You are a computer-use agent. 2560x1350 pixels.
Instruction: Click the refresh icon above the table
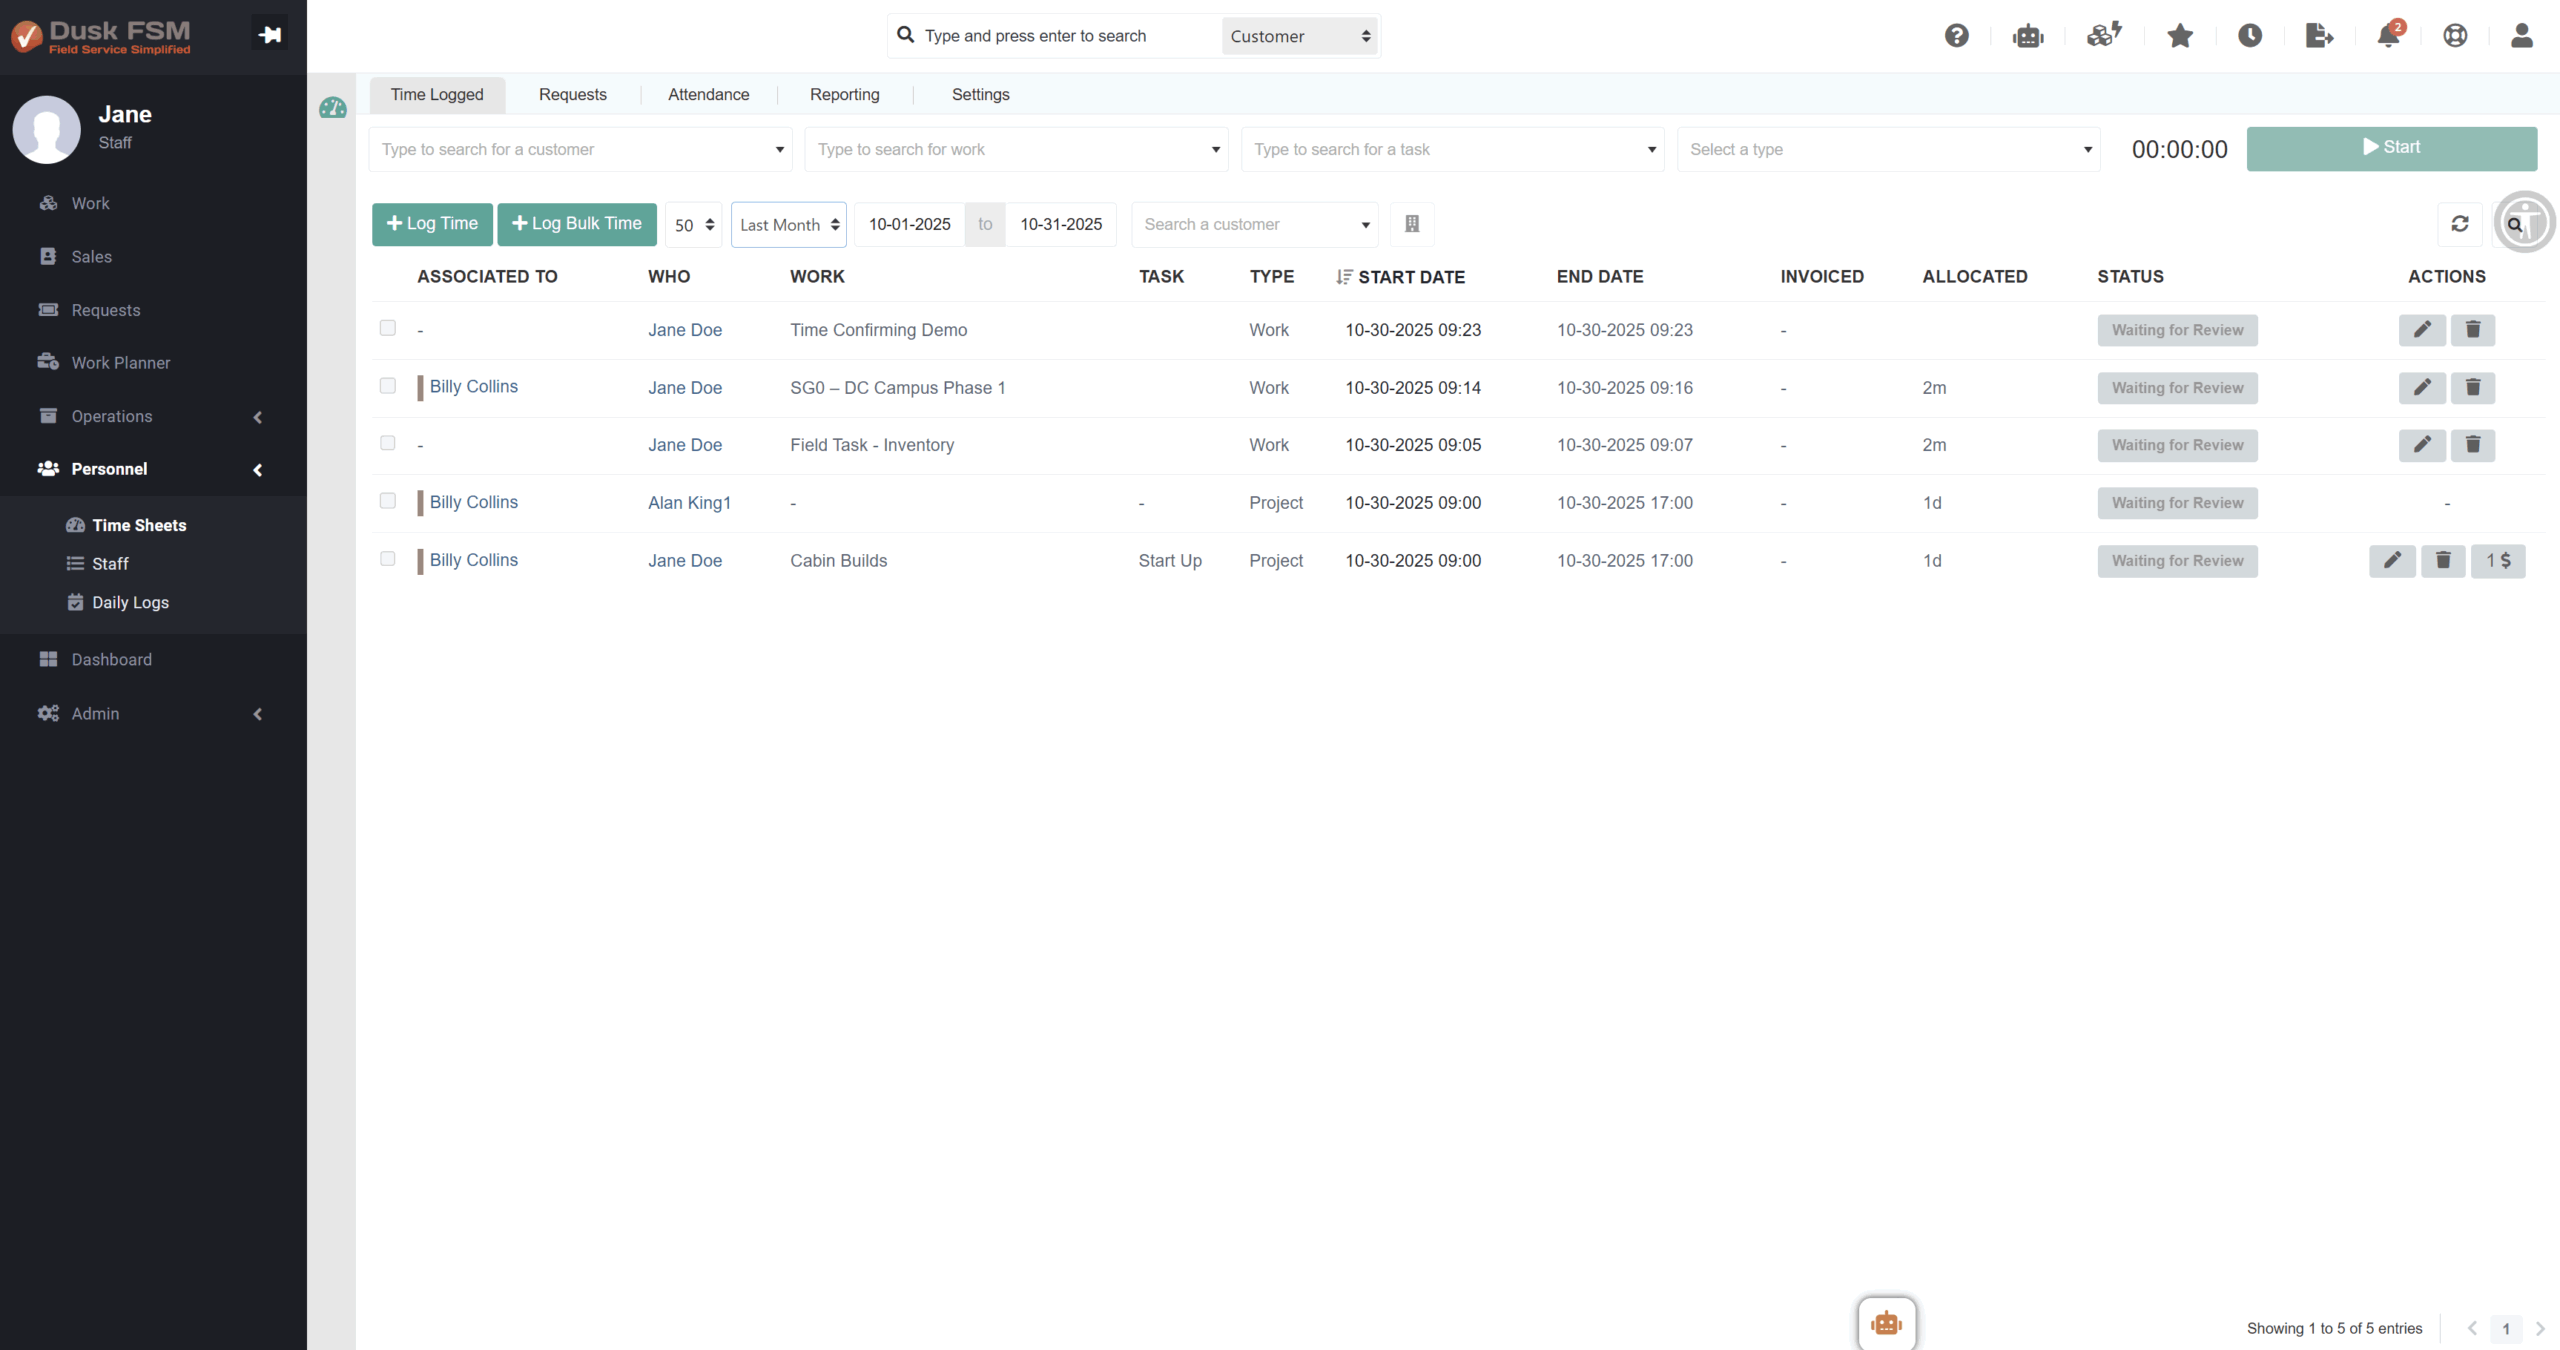(x=2460, y=224)
